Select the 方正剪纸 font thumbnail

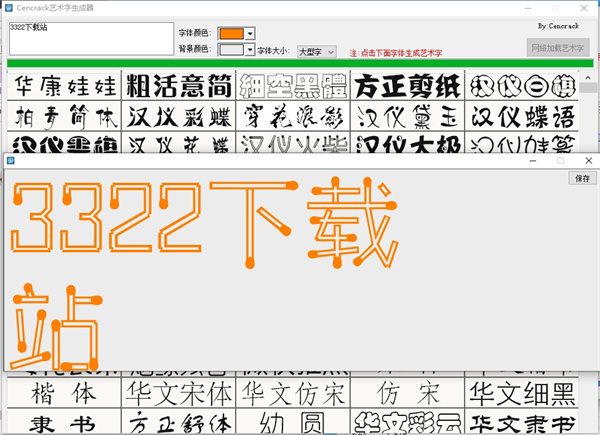tap(408, 85)
